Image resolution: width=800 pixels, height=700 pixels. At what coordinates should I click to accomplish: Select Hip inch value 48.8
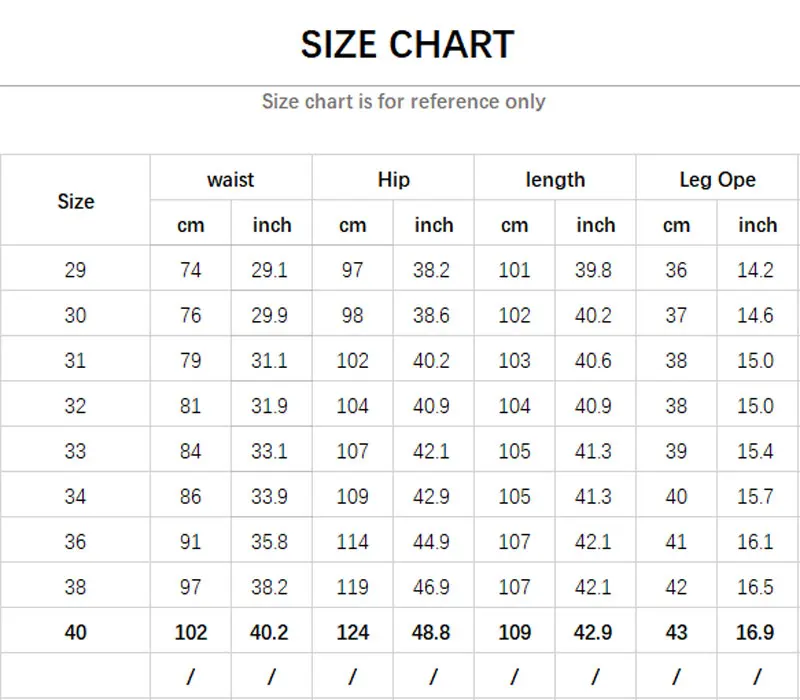tap(432, 632)
